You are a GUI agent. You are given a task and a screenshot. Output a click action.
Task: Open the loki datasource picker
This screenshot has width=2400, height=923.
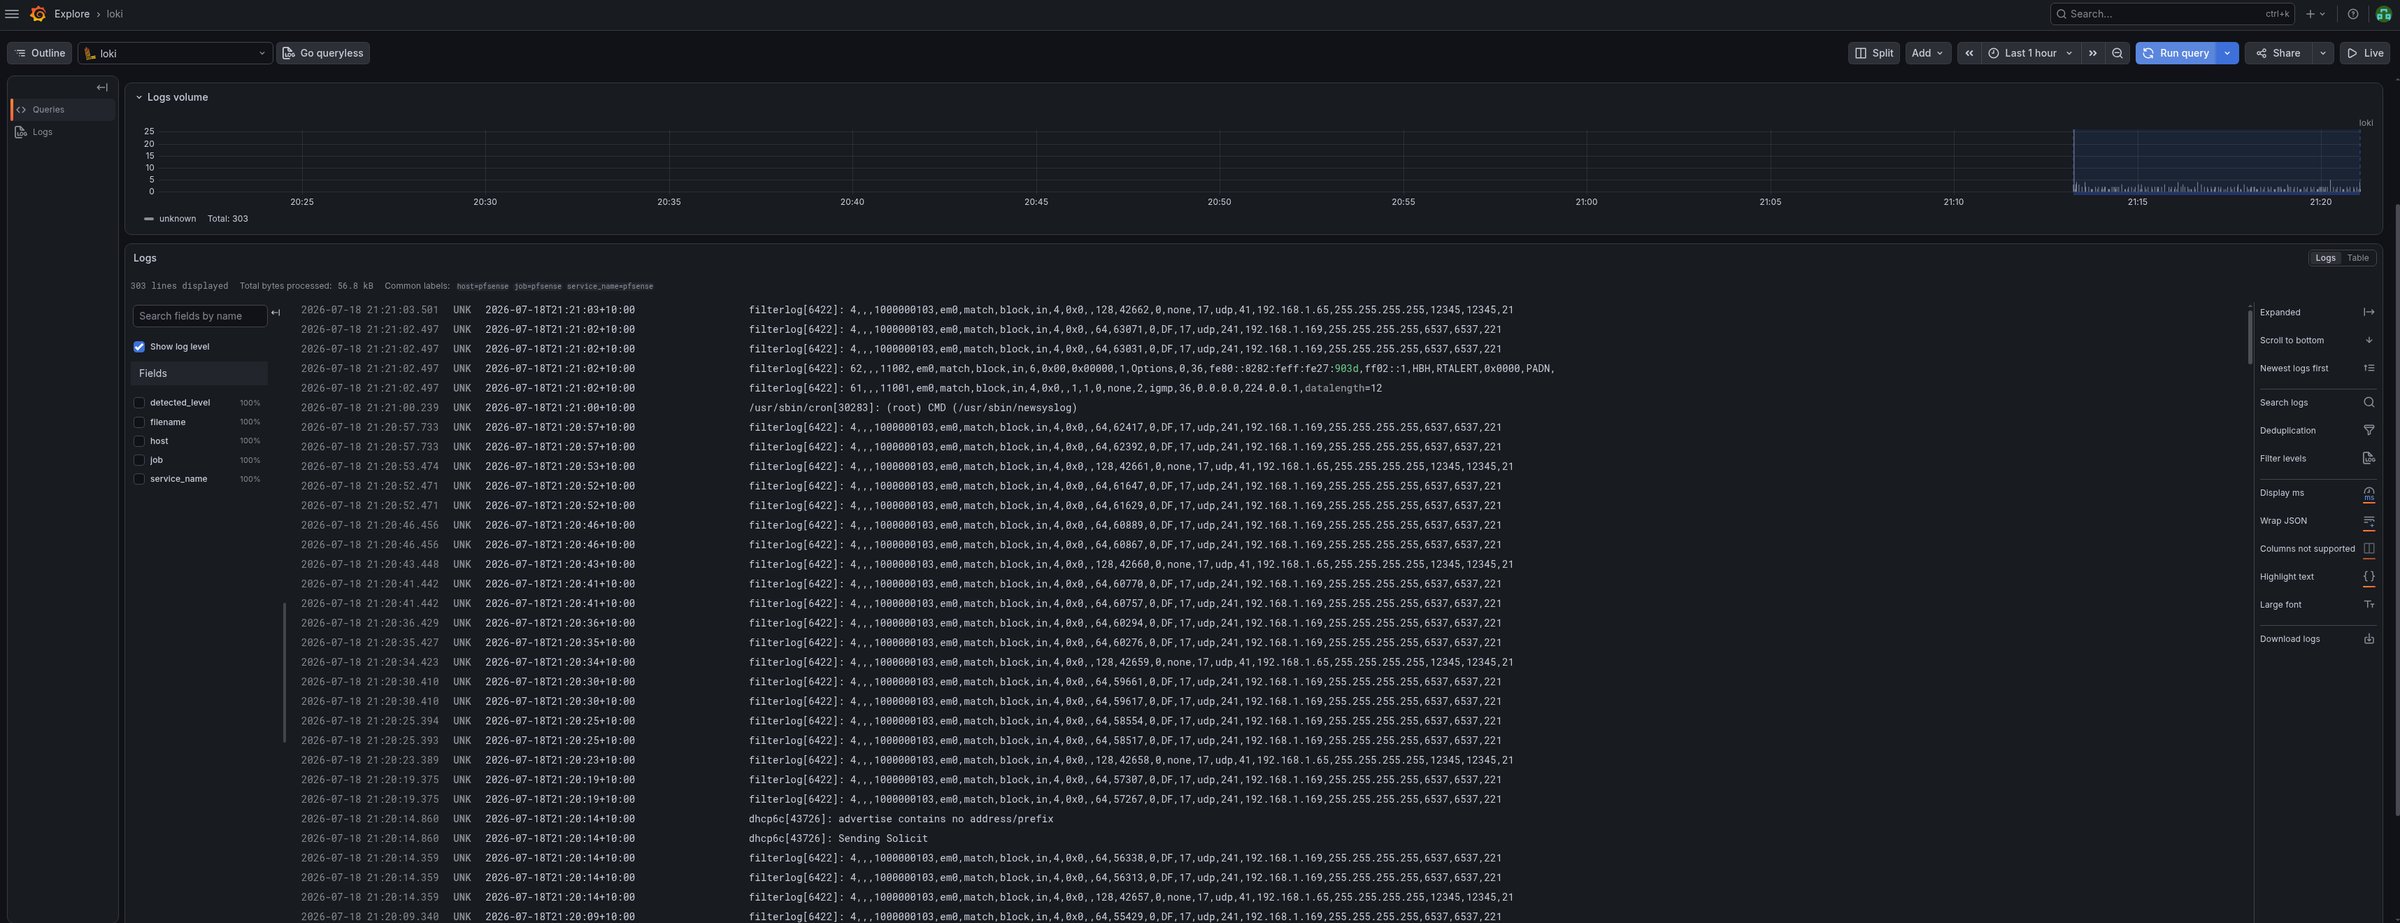(x=175, y=53)
